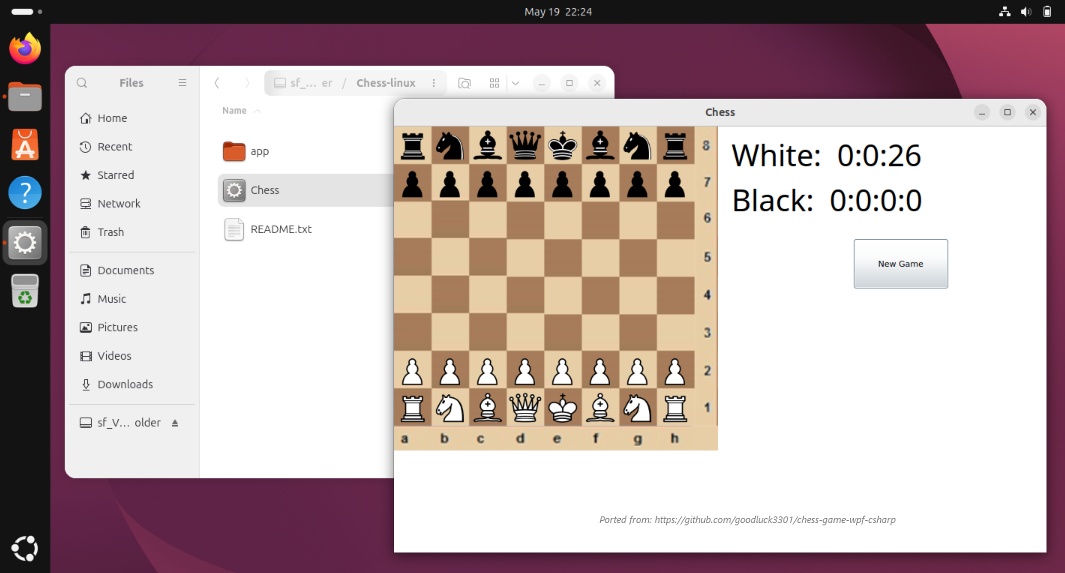Select the white queen on d1

pyautogui.click(x=525, y=407)
